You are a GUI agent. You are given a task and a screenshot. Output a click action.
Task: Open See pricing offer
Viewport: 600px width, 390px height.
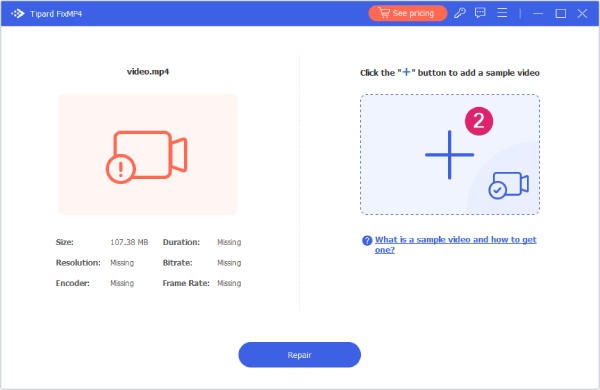[408, 13]
